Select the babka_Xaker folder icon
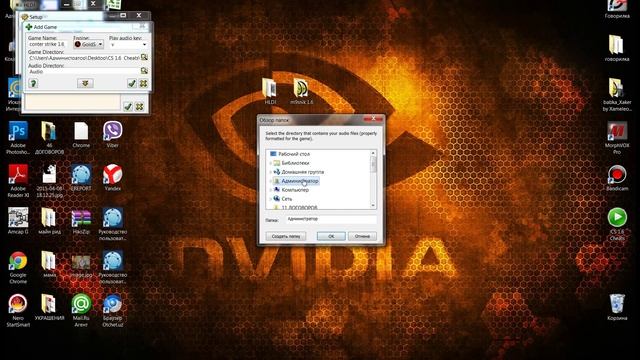 617,94
